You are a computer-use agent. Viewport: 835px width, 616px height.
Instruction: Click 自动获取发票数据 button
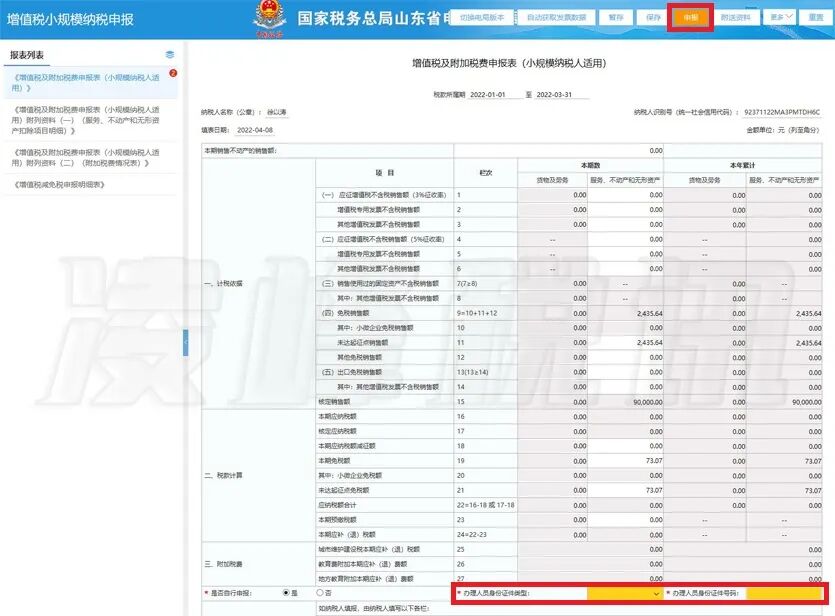tap(556, 18)
